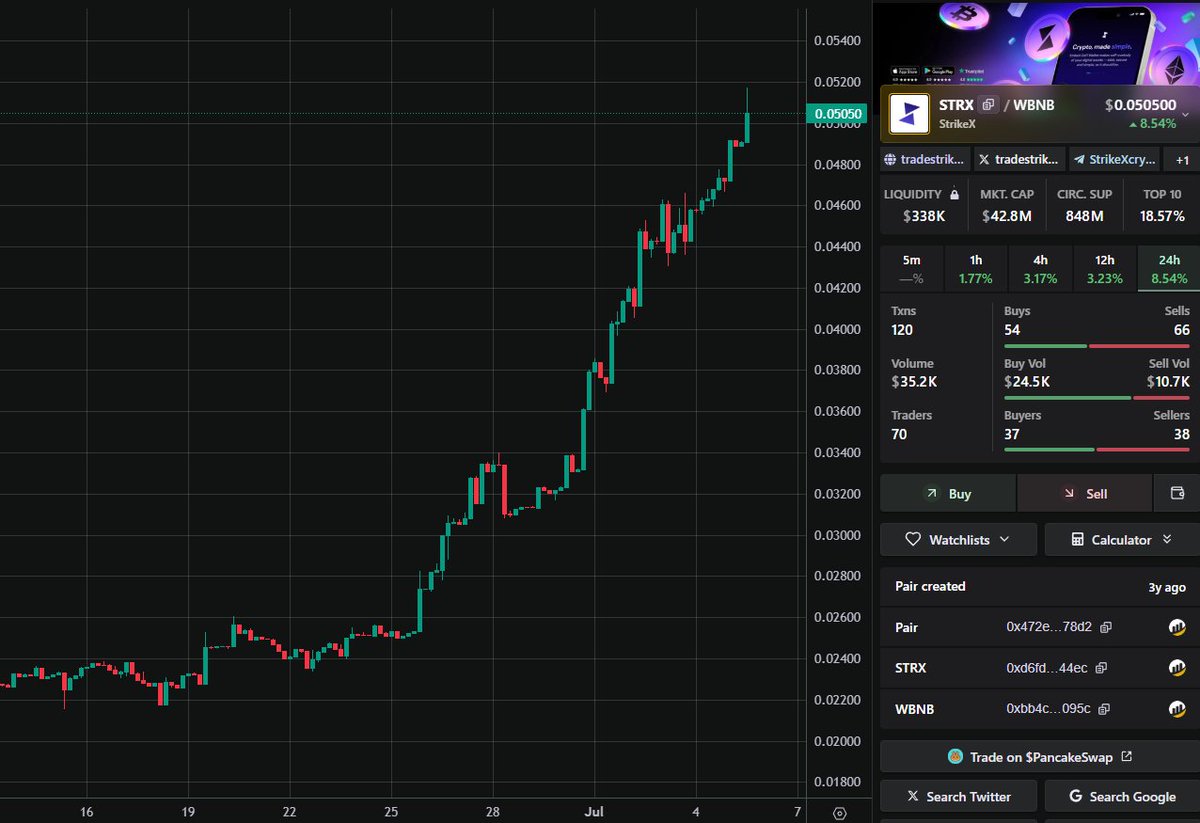Viewport: 1200px width, 823px height.
Task: Click the PancakeSwap logo icon
Action: 955,757
